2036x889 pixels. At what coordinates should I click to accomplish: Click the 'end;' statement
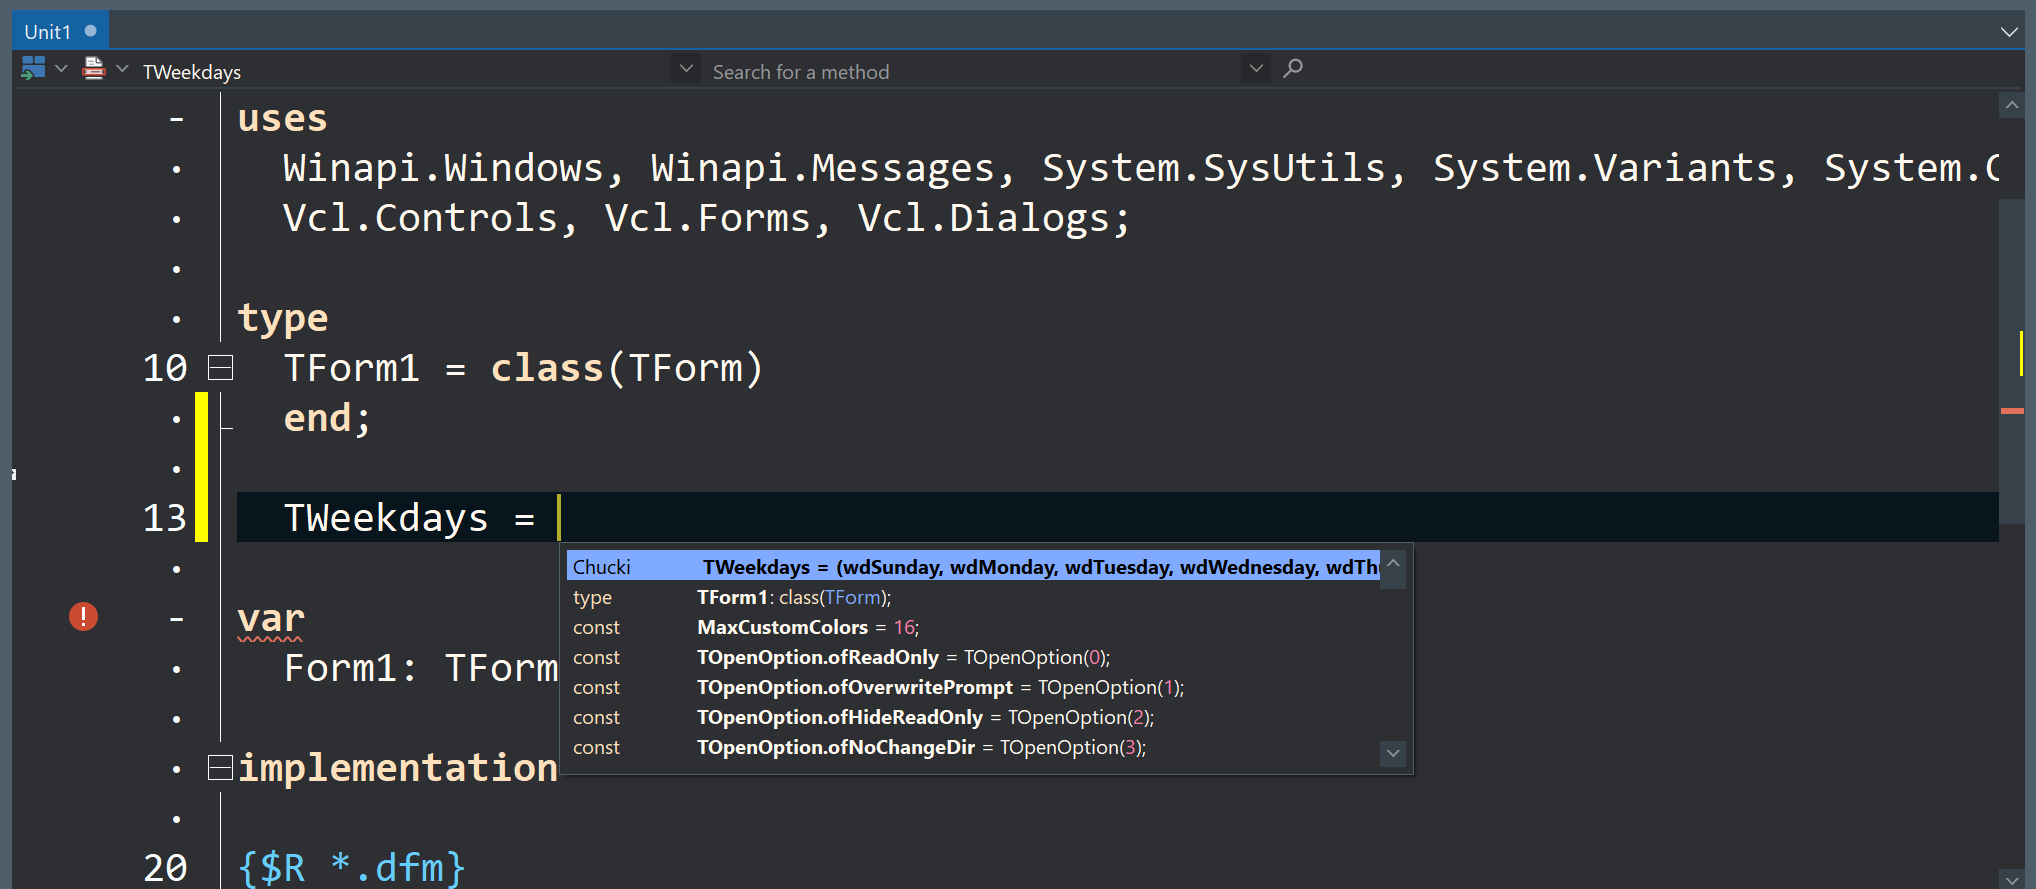click(x=327, y=418)
